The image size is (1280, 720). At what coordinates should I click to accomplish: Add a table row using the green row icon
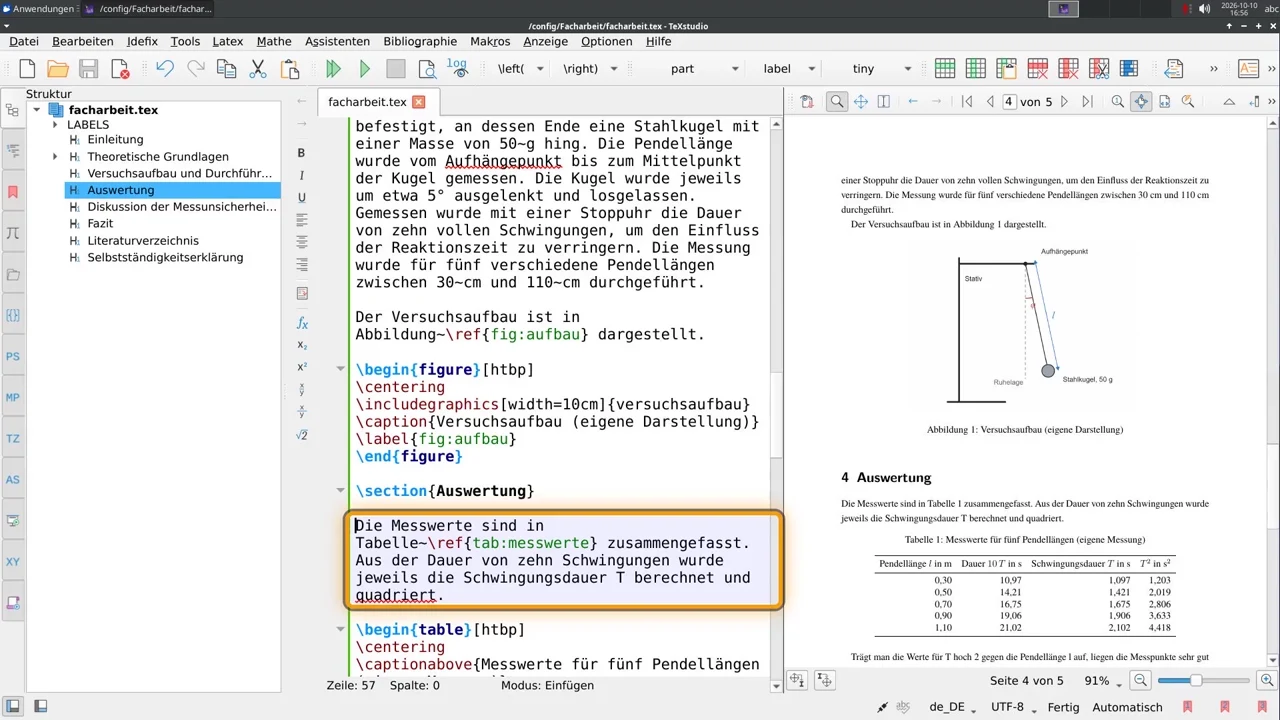pos(945,69)
